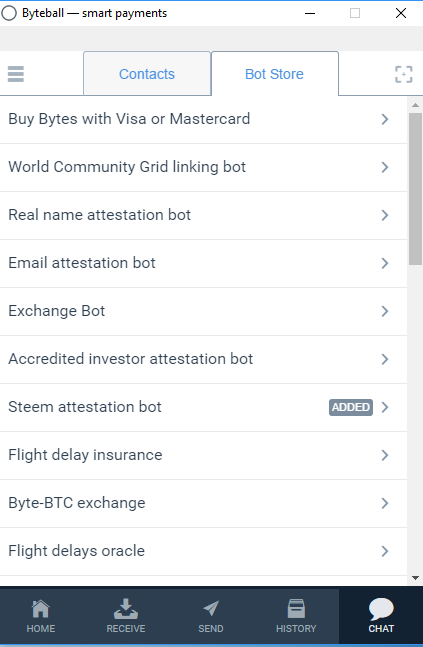The height and width of the screenshot is (647, 423).
Task: Switch to the Contacts tab
Action: (x=147, y=74)
